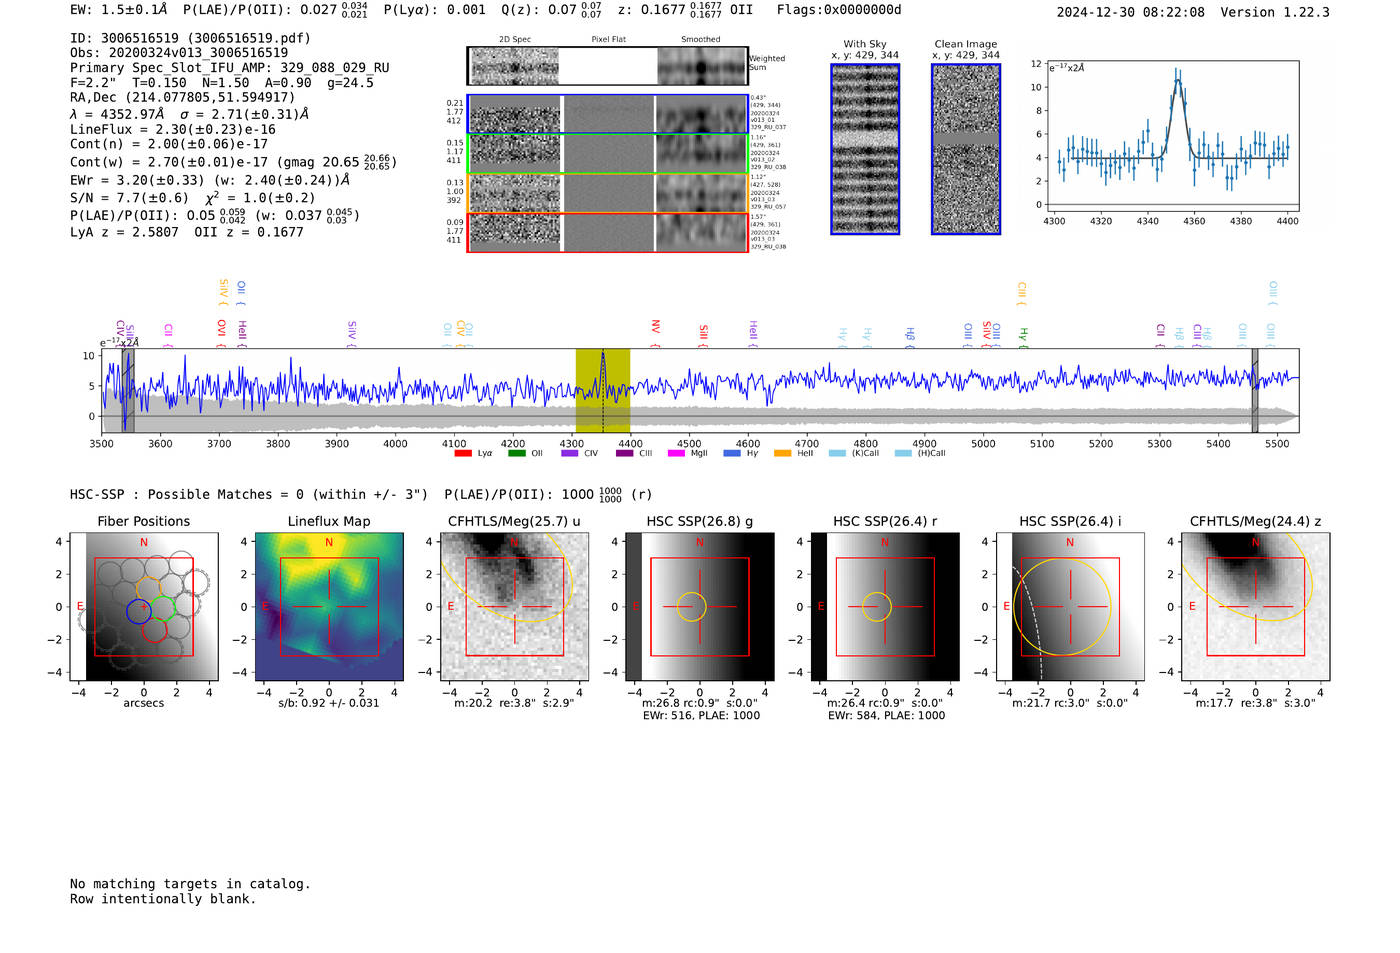Screen dimensions: 1400x953
Task: Click the S/N = 7.7(±0.6) text
Action: [129, 198]
